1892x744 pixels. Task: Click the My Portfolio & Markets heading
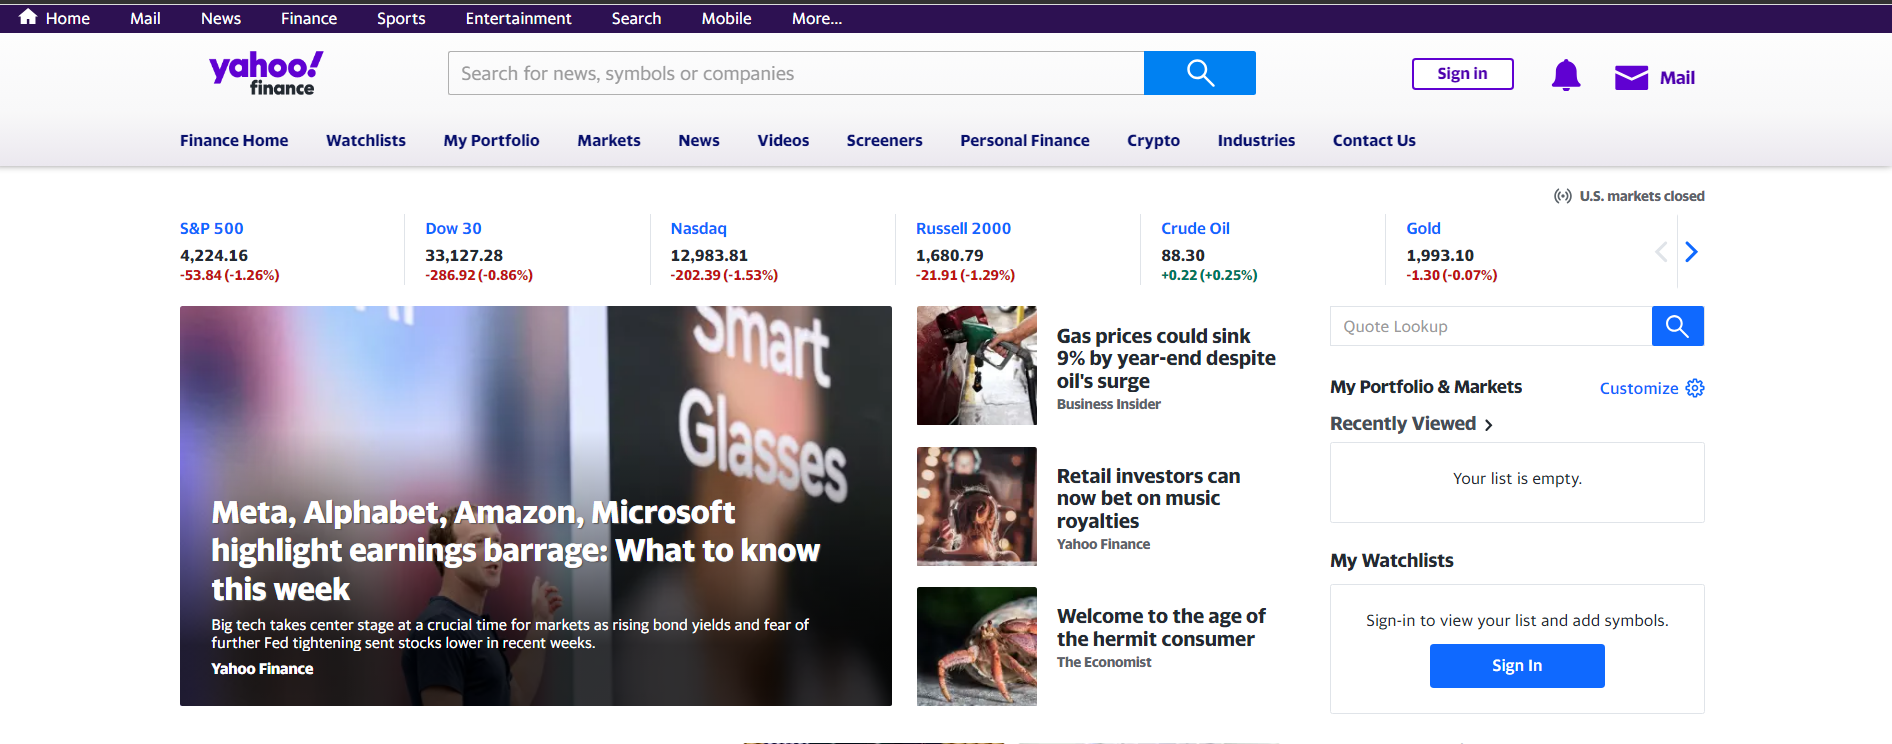[1426, 387]
